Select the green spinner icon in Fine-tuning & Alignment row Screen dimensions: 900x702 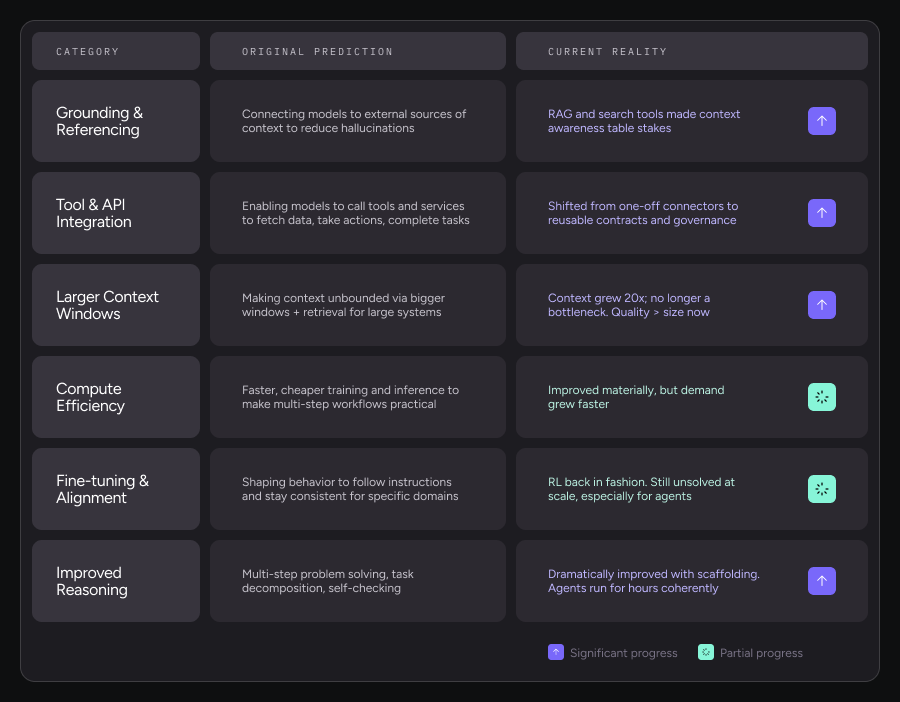[x=821, y=489]
